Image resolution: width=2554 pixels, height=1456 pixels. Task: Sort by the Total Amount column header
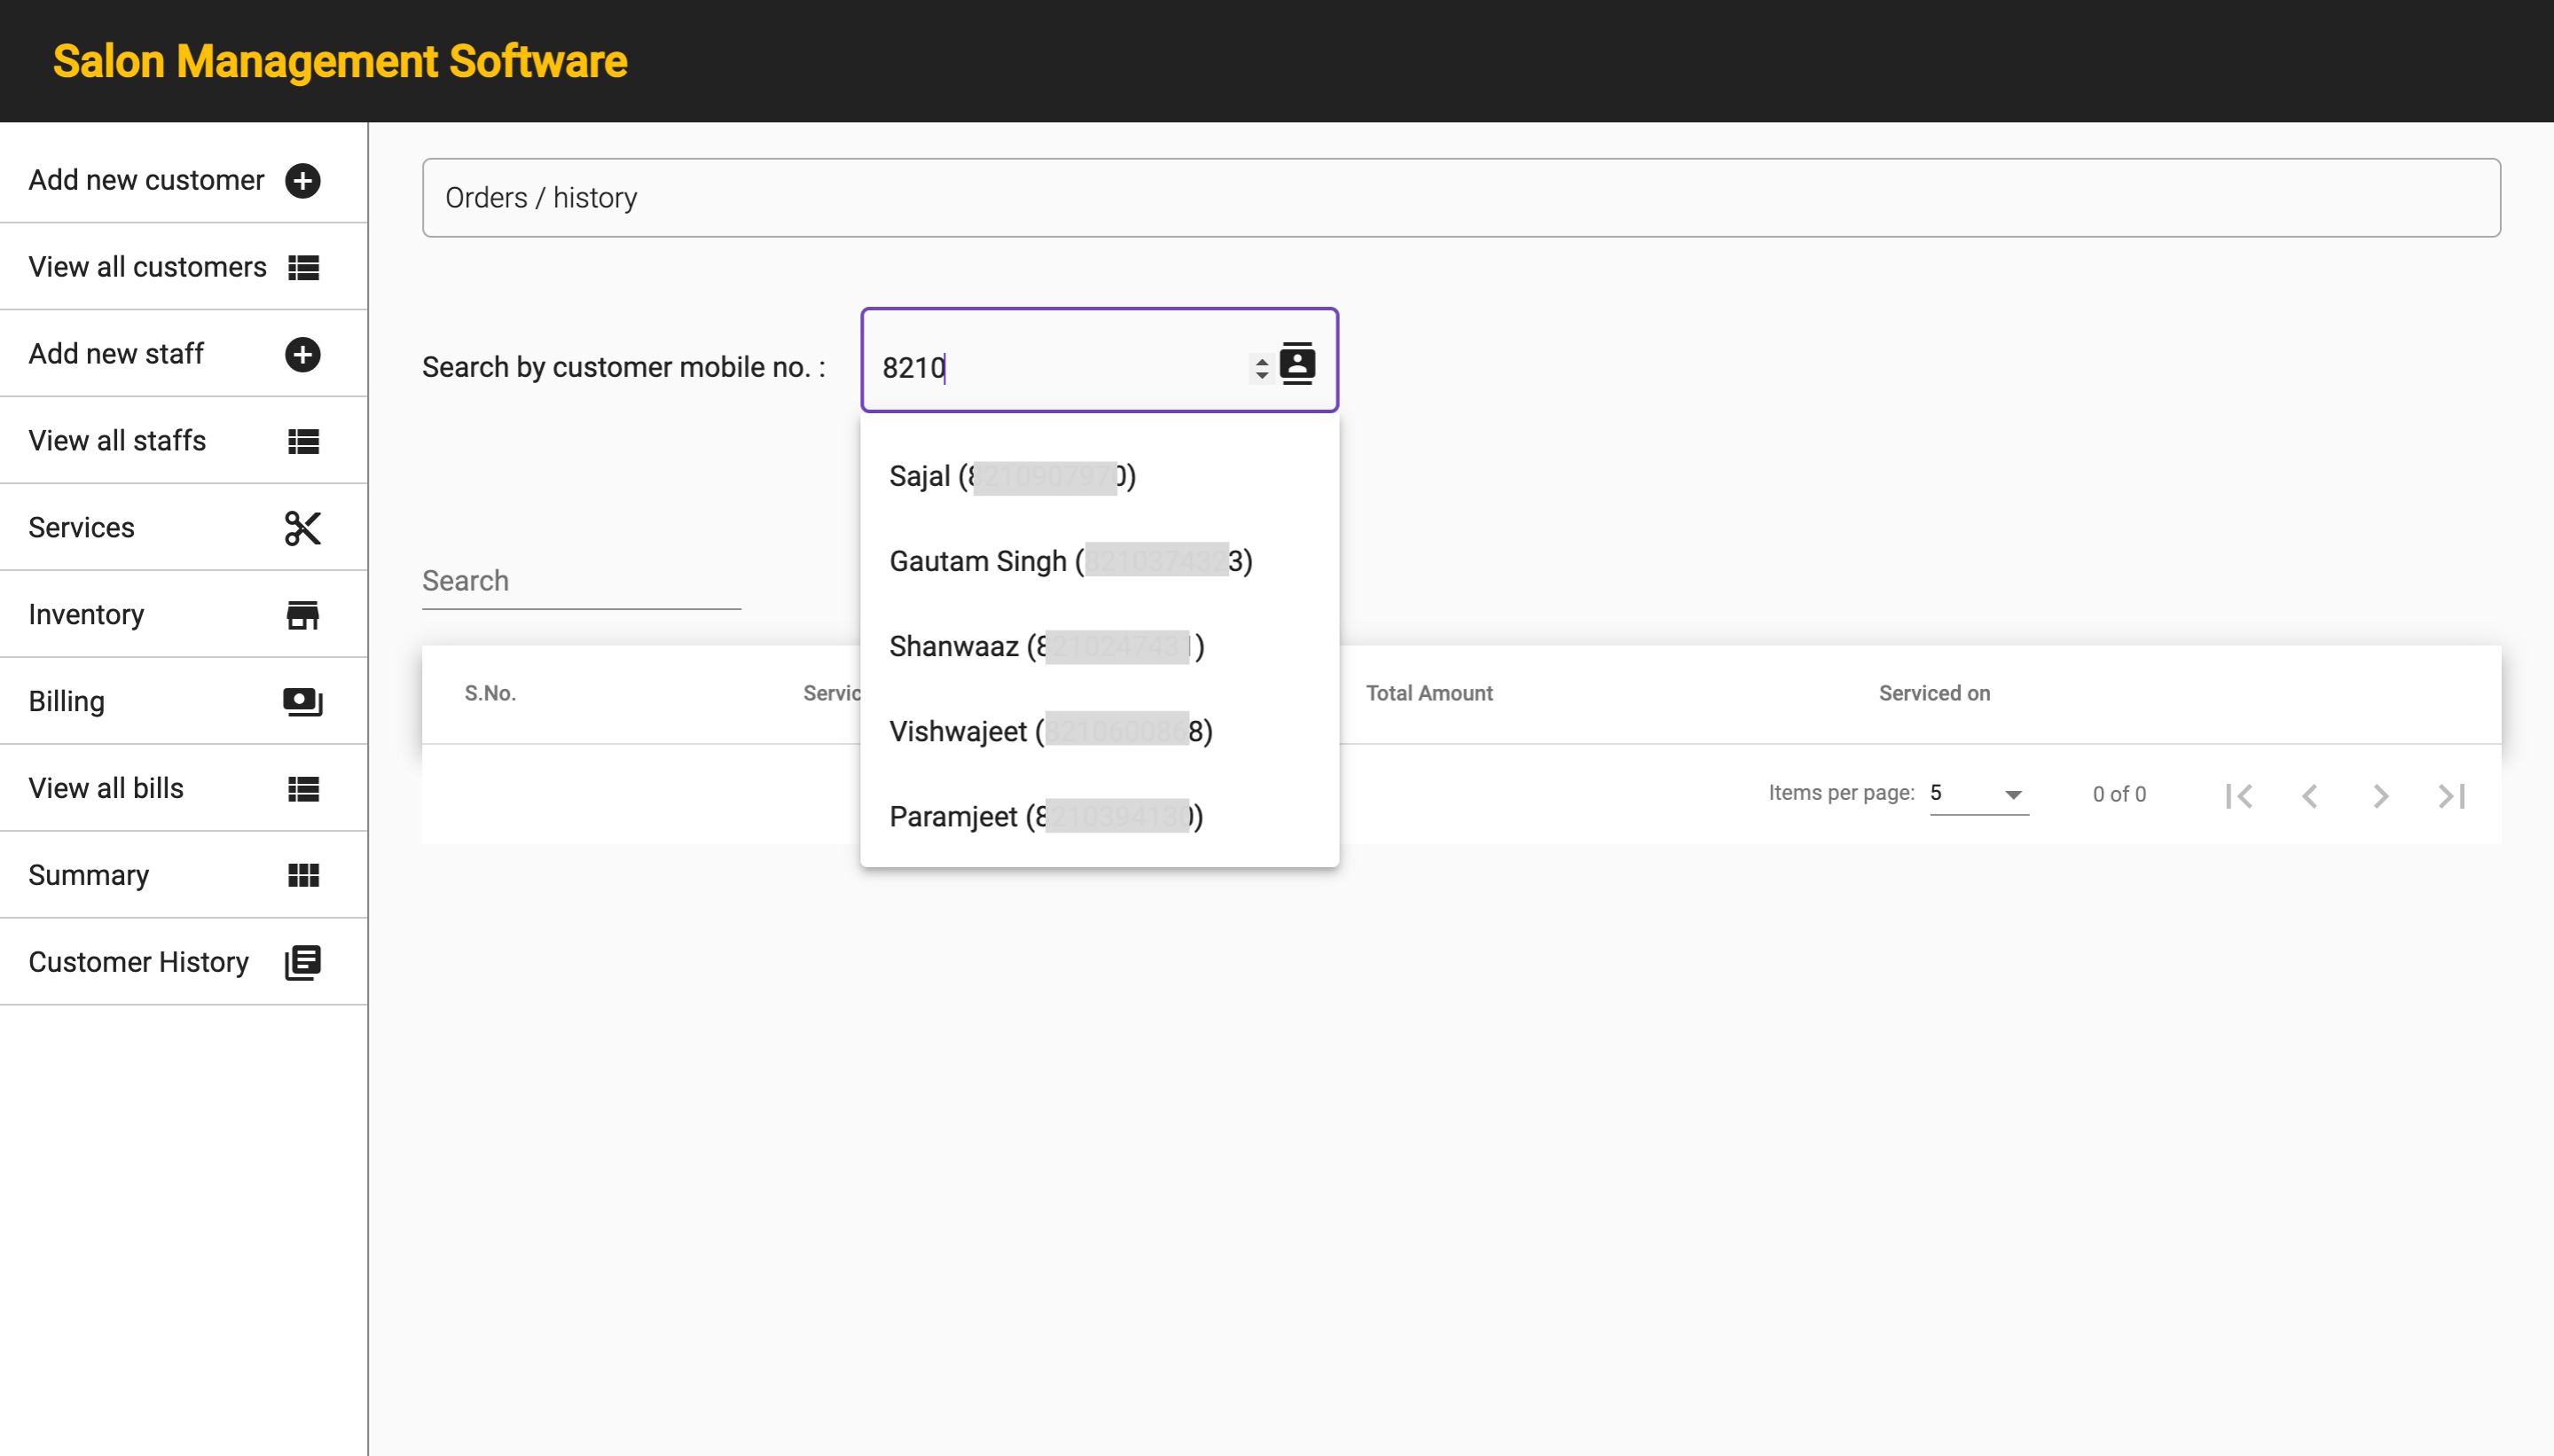[1429, 694]
